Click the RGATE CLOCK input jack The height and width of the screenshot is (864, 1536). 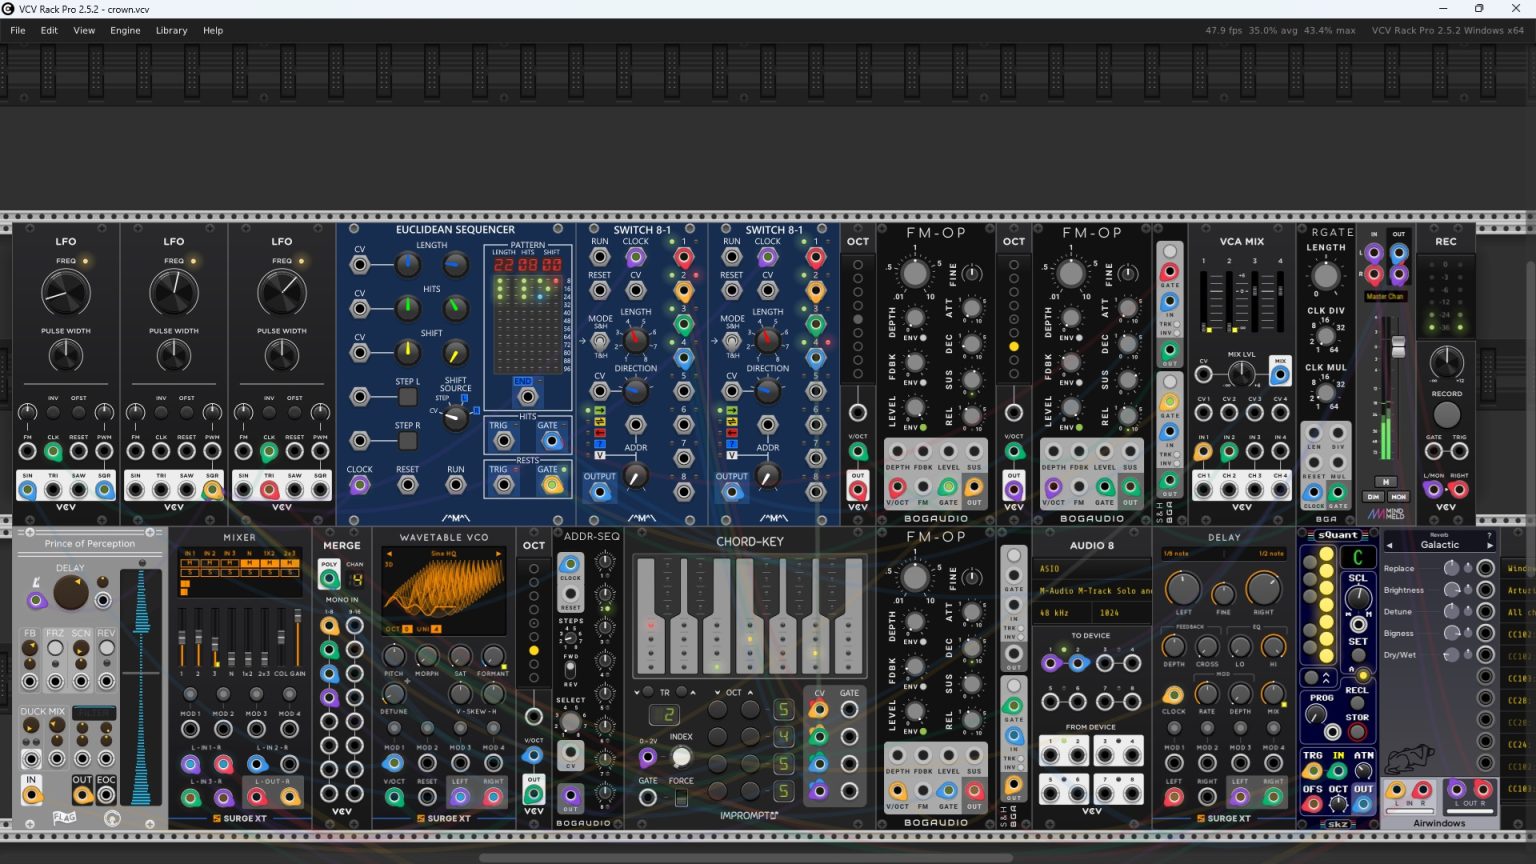pos(1313,492)
